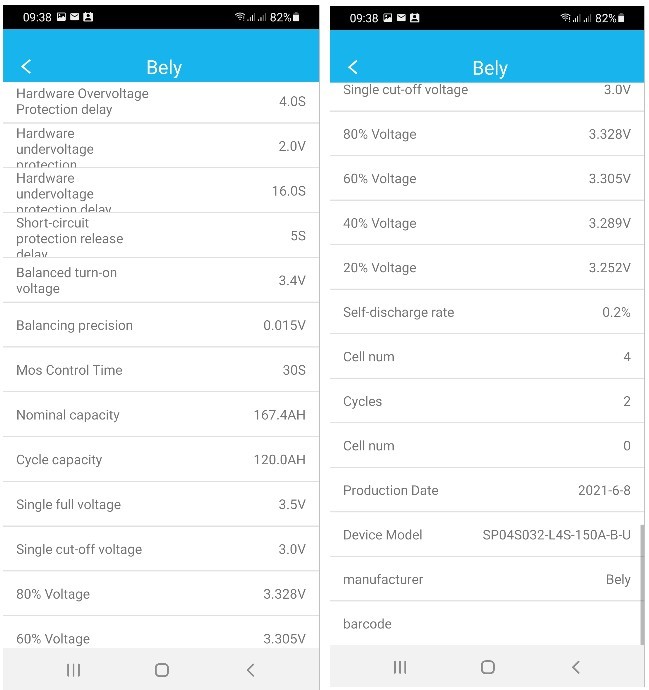The height and width of the screenshot is (690, 649).
Task: Select Self-discharge rate row
Action: (x=487, y=312)
